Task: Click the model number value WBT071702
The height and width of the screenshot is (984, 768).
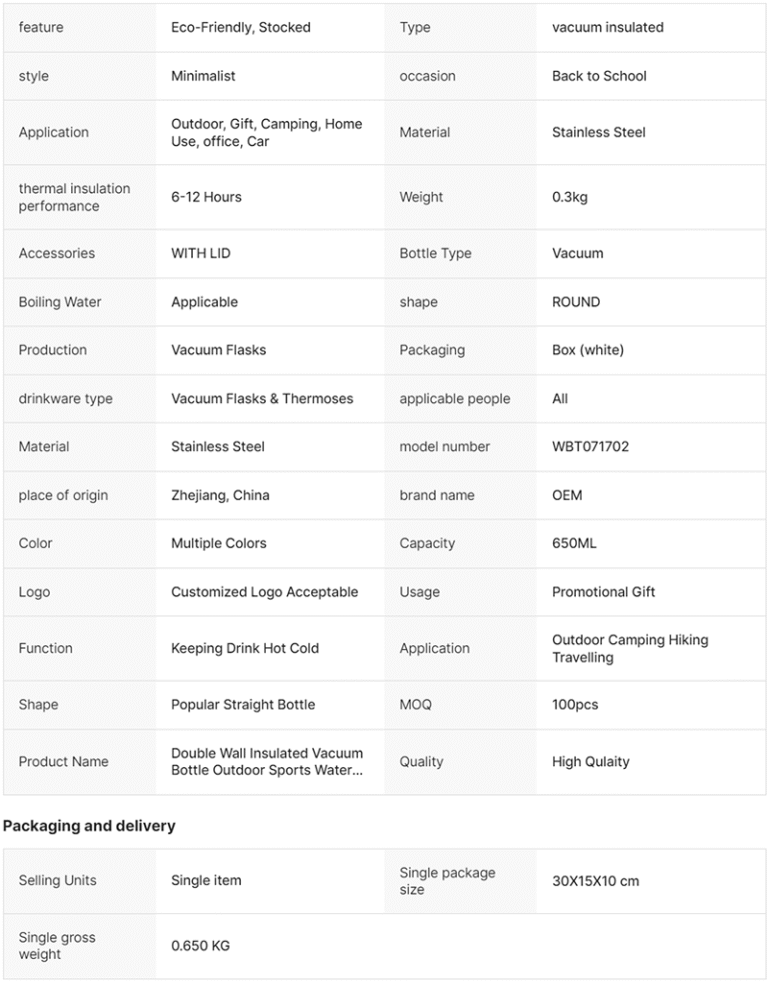Action: click(x=590, y=447)
